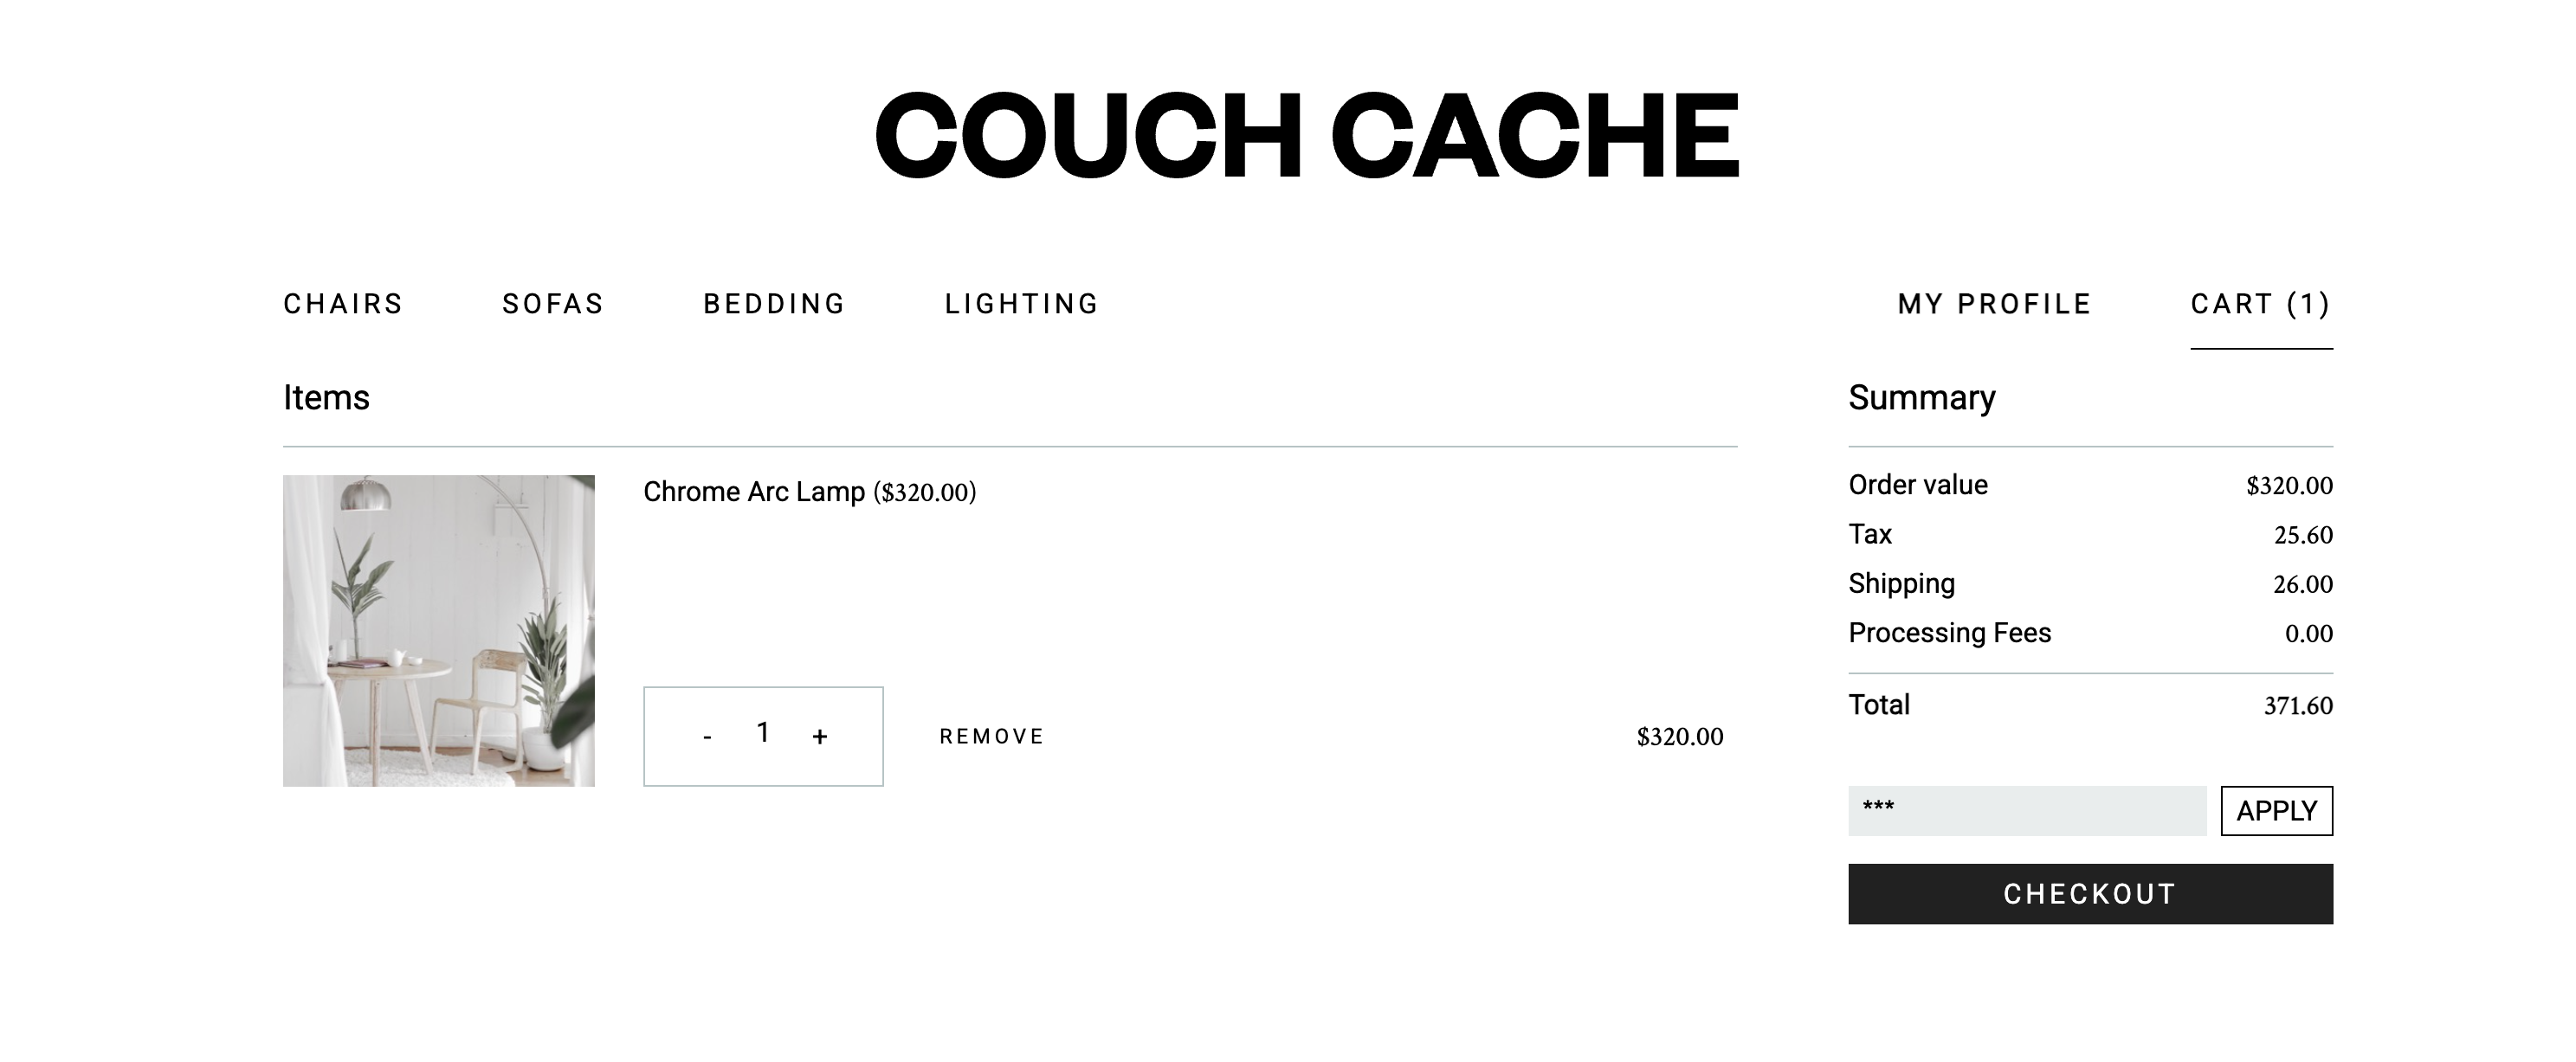Focus the promo code input field
The height and width of the screenshot is (1062, 2576).
2026,811
